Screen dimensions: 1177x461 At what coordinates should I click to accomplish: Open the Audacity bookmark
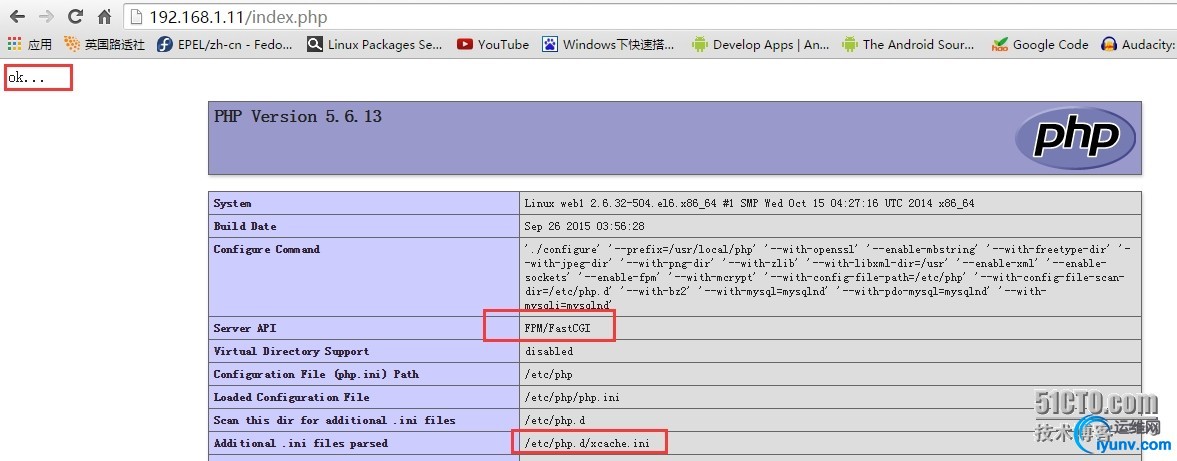point(1138,44)
